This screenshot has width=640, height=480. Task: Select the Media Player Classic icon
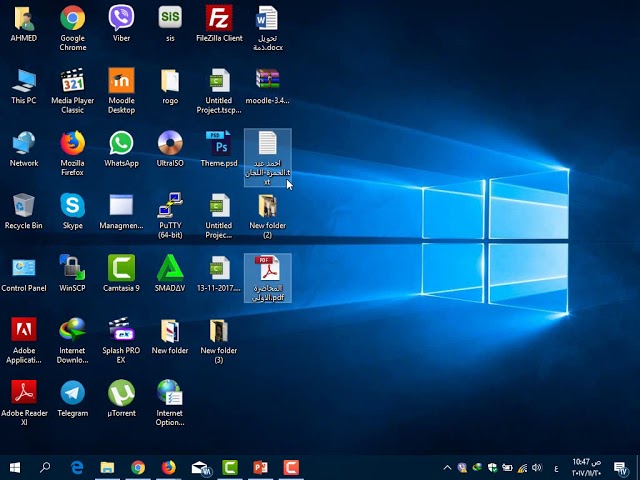click(x=73, y=91)
